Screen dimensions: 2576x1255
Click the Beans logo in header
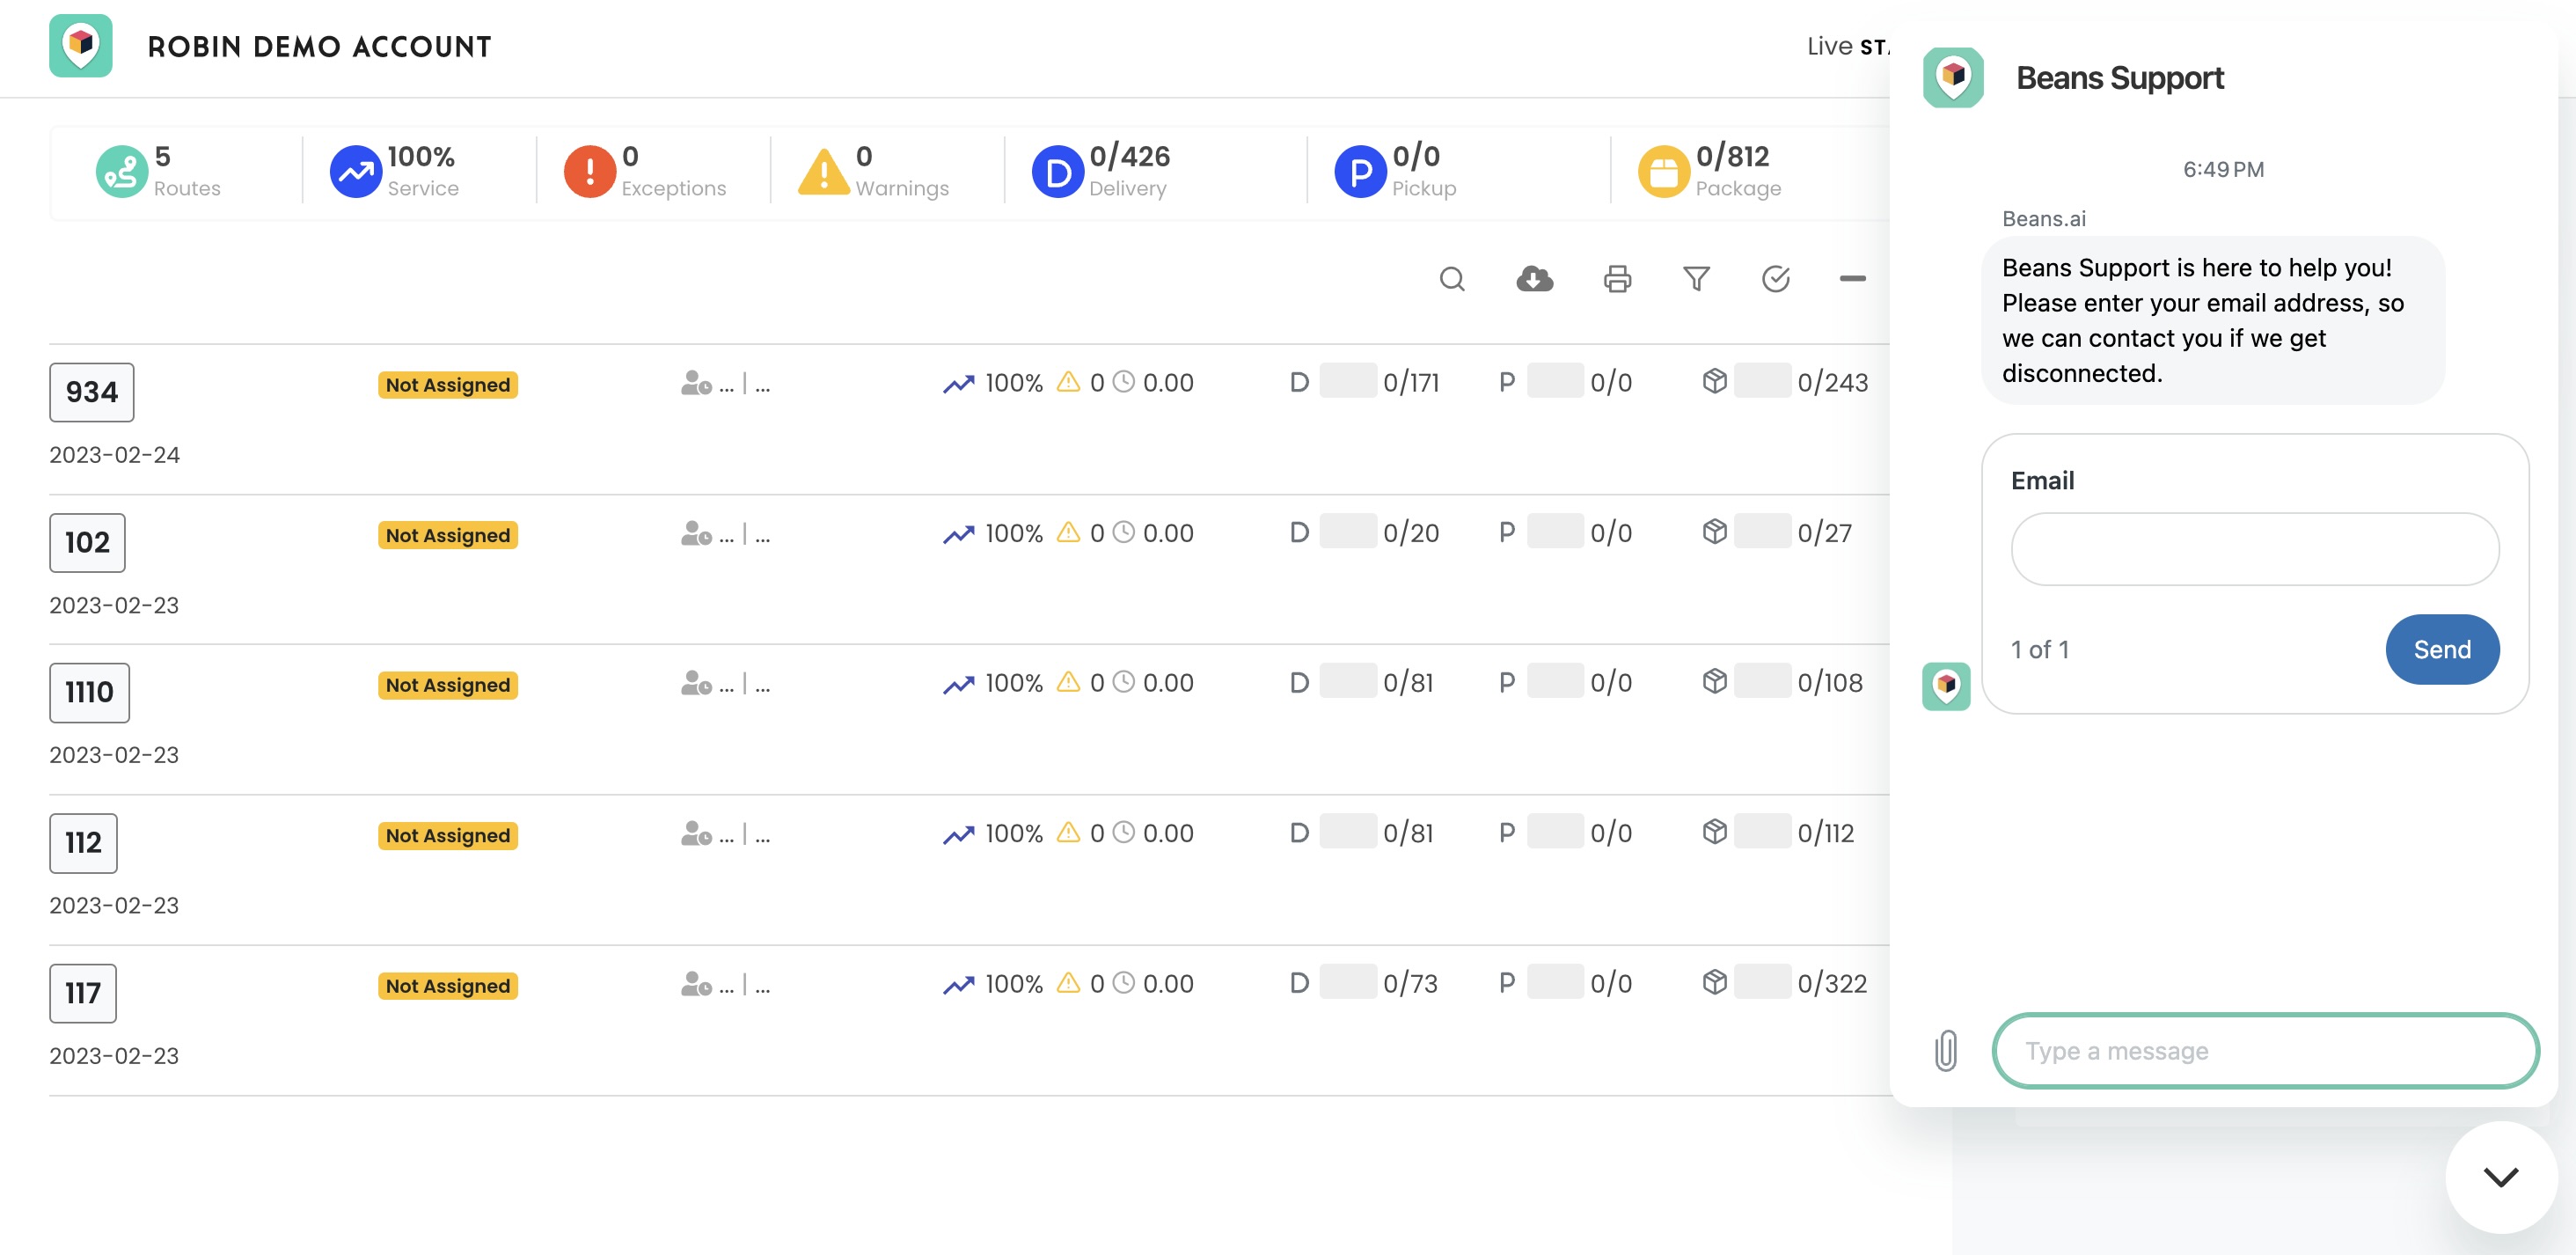[x=81, y=46]
